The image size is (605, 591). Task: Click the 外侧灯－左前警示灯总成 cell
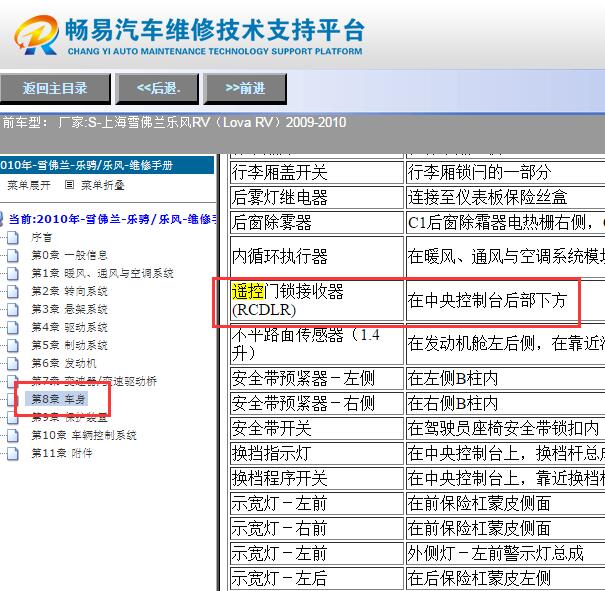(x=505, y=554)
